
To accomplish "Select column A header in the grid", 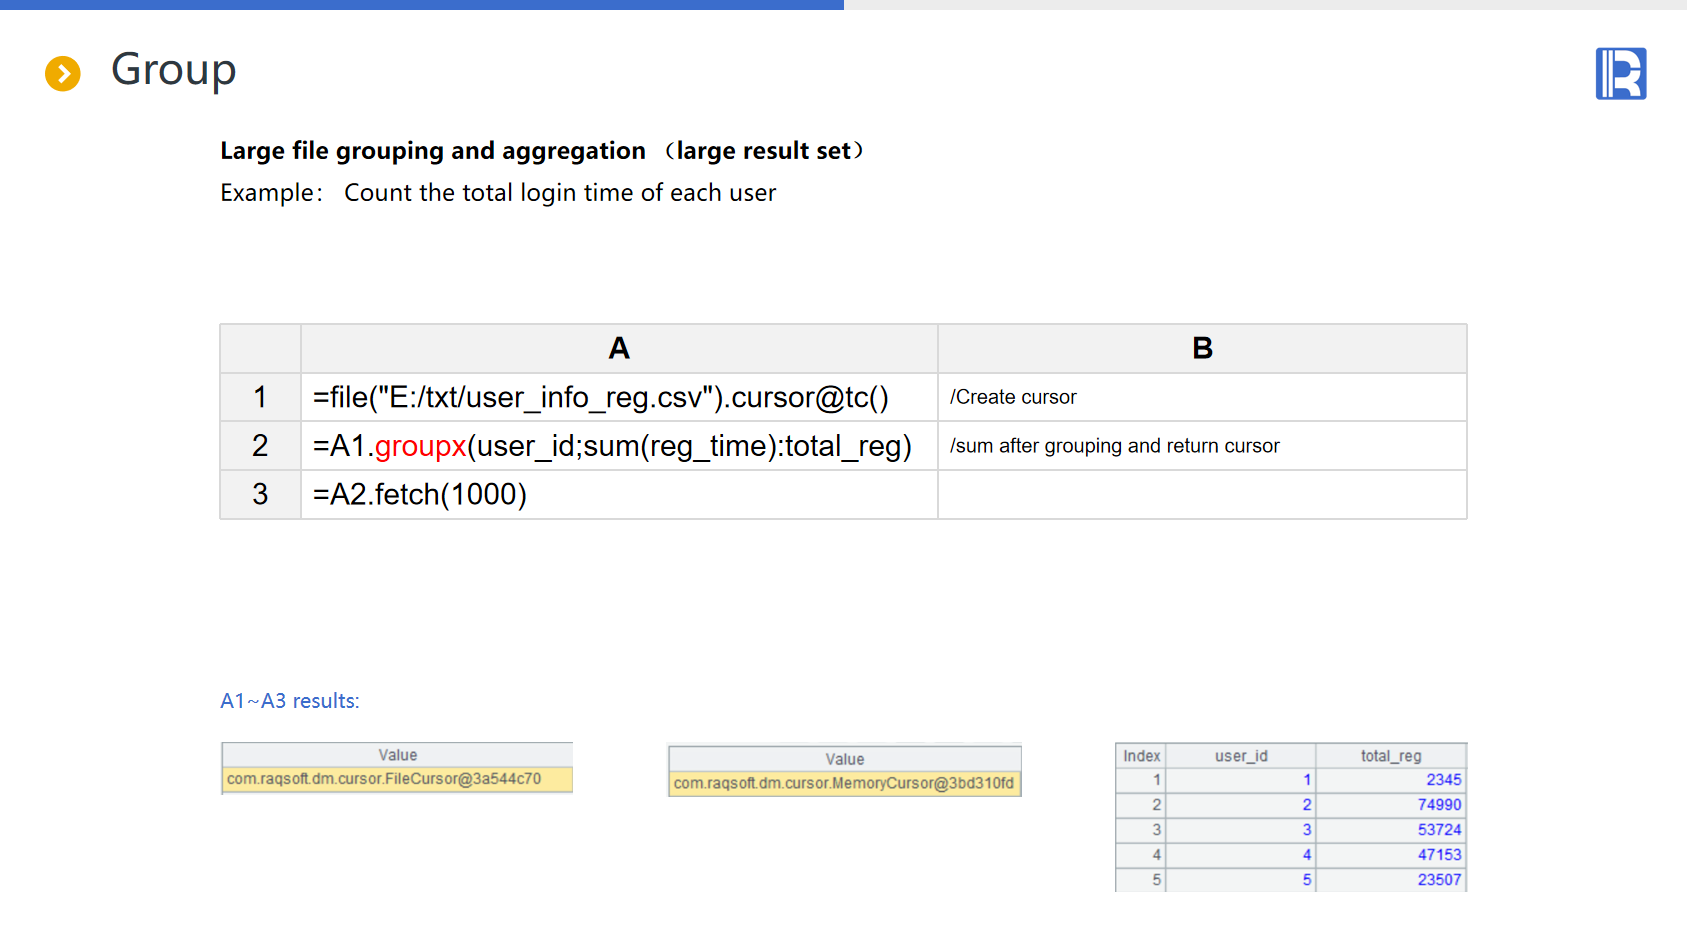I will pos(619,348).
